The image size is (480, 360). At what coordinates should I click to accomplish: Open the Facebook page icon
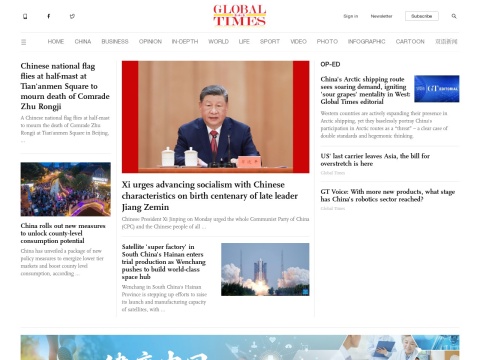(x=49, y=16)
